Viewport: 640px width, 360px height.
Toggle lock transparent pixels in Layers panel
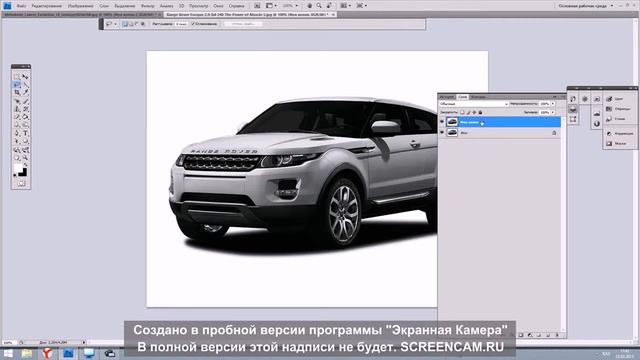[x=462, y=112]
